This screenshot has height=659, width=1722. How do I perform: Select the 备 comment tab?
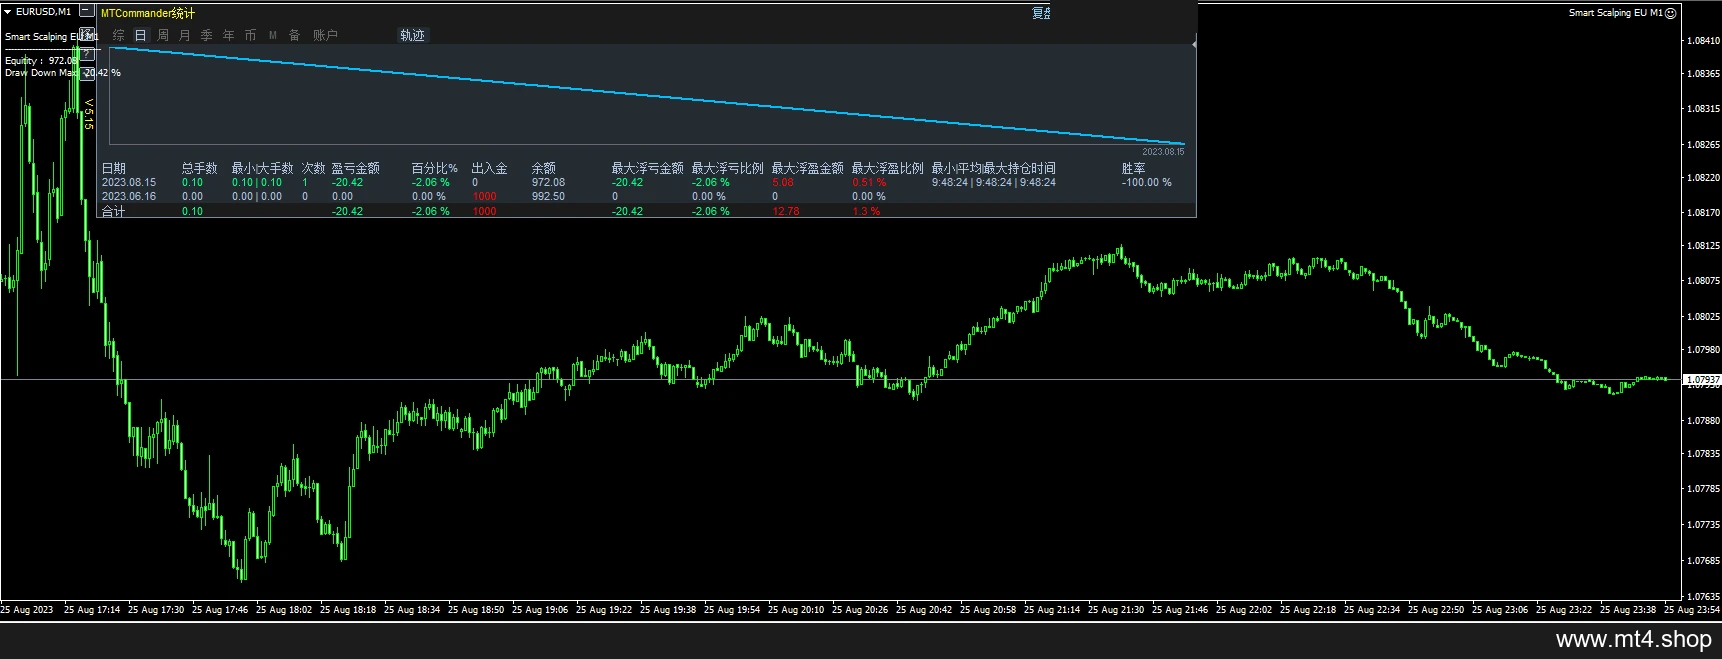coord(295,35)
